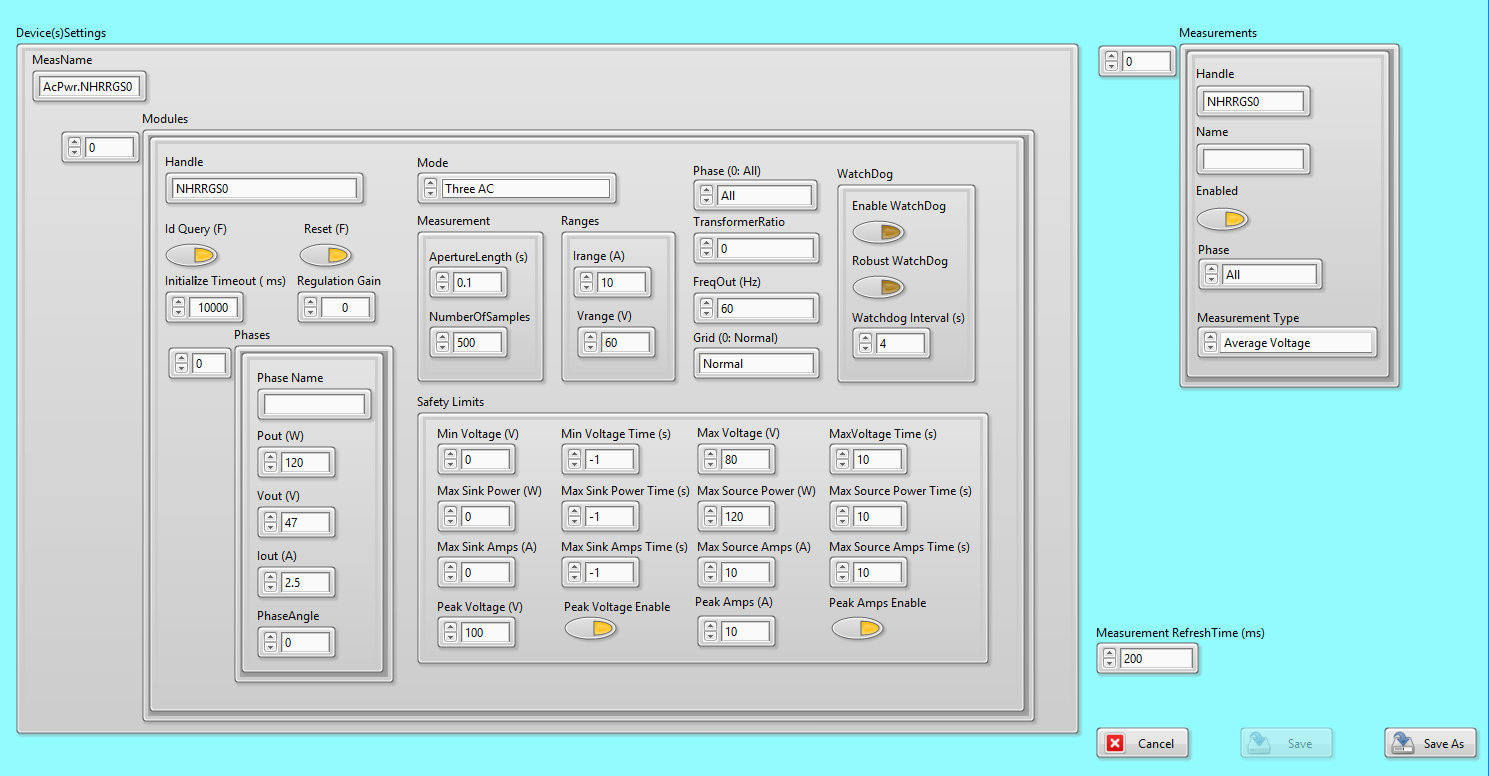
Task: Open the Mode selector showing Three AC
Action: (516, 188)
